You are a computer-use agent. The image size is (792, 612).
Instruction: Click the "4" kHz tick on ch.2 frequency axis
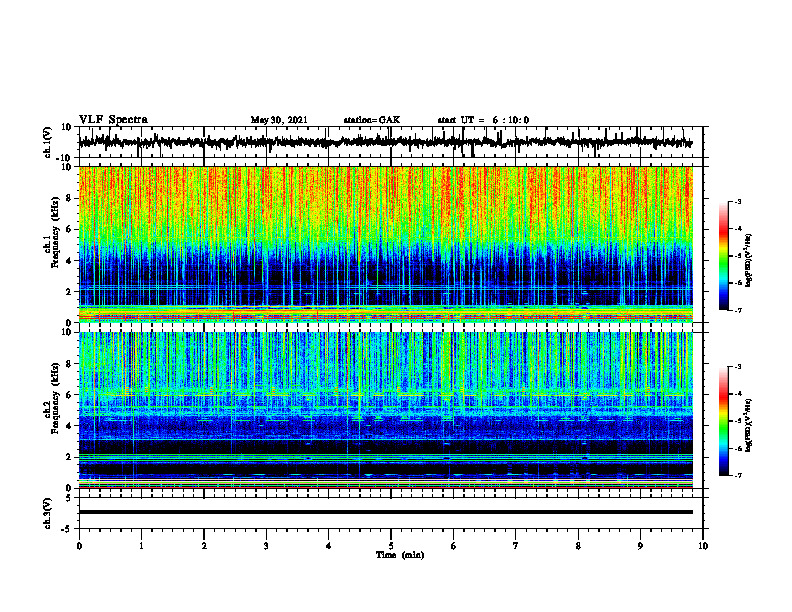coord(69,426)
